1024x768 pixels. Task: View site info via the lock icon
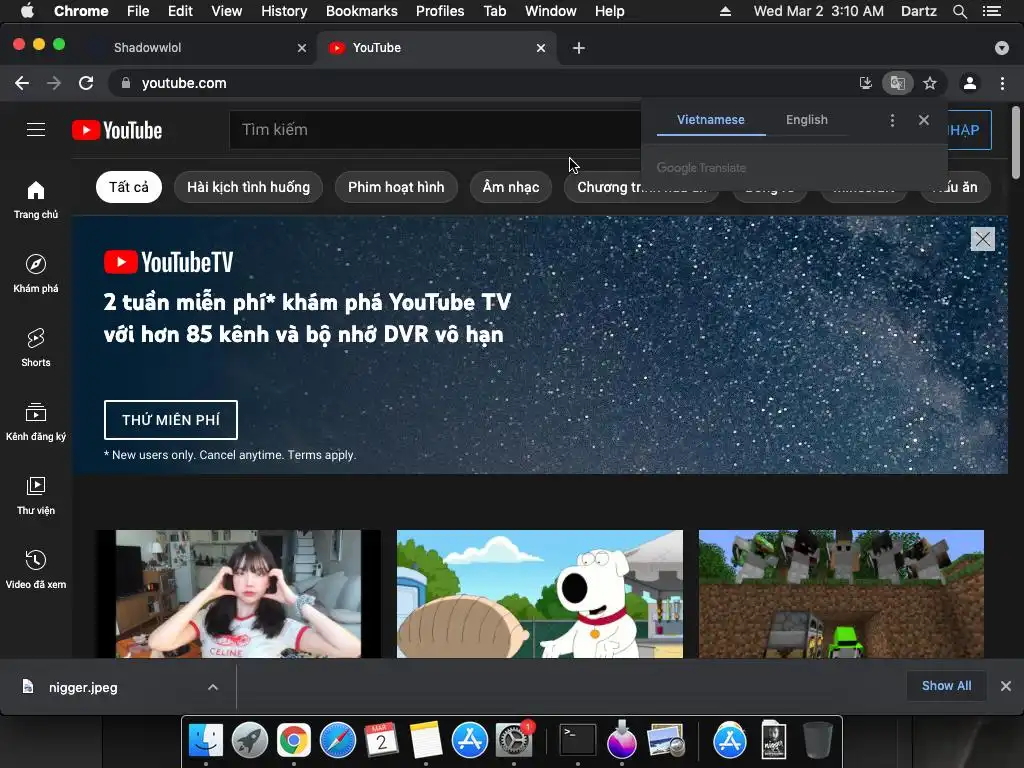126,83
